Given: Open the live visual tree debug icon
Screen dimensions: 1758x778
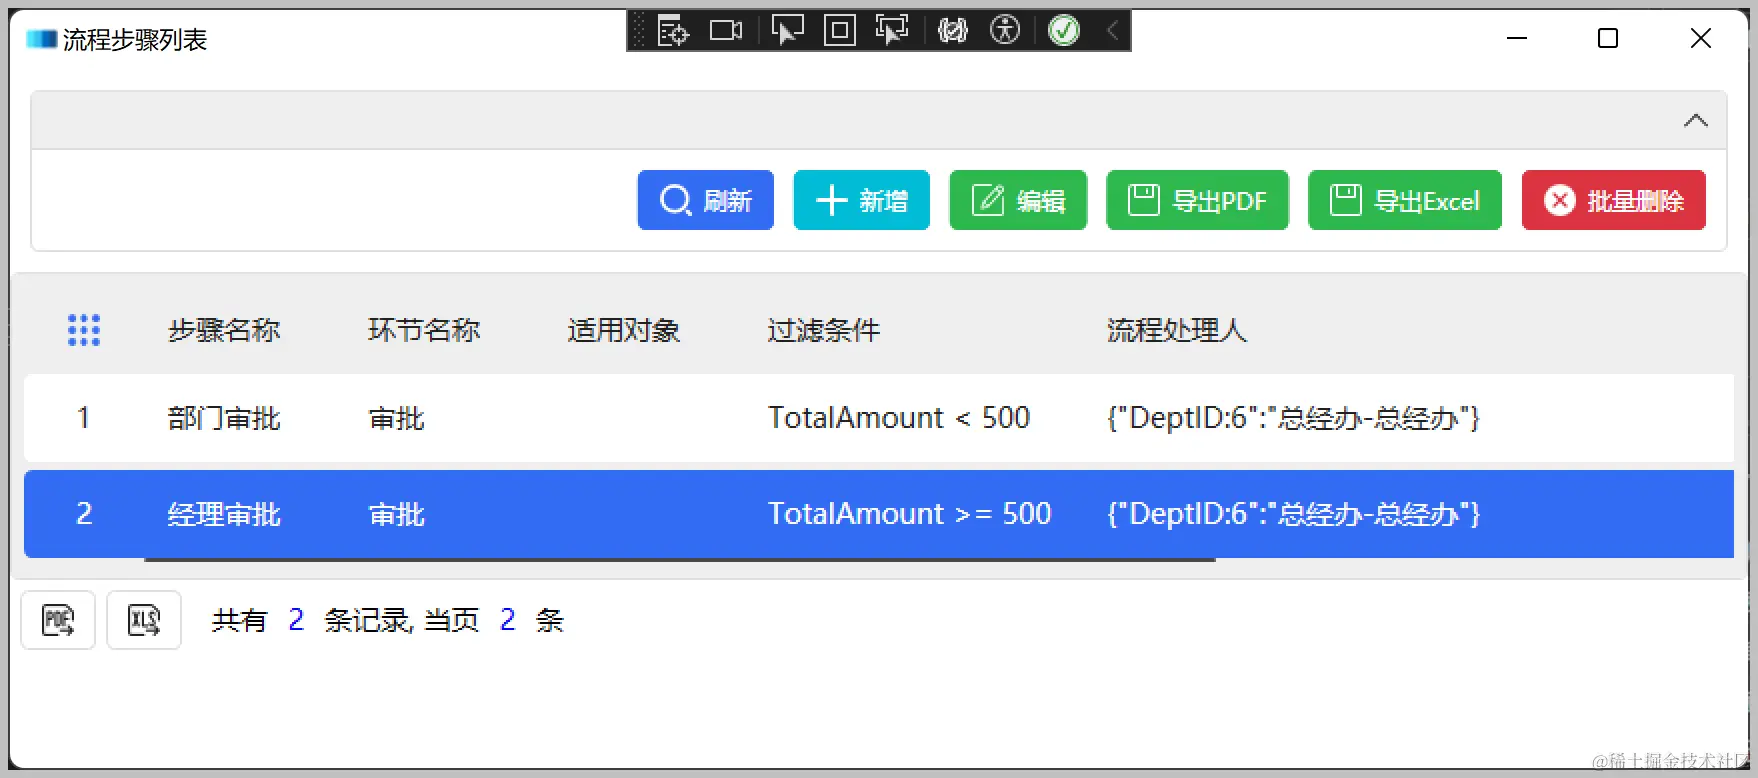Looking at the screenshot, I should (673, 31).
